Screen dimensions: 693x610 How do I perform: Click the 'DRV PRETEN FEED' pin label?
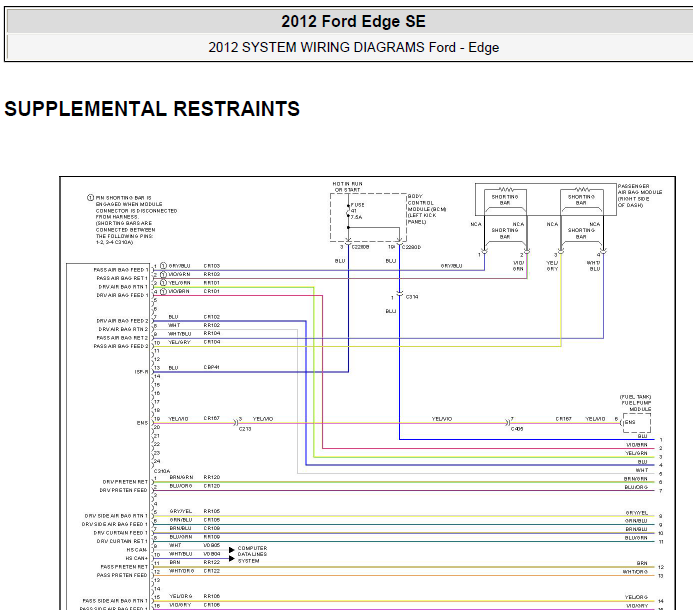click(123, 490)
